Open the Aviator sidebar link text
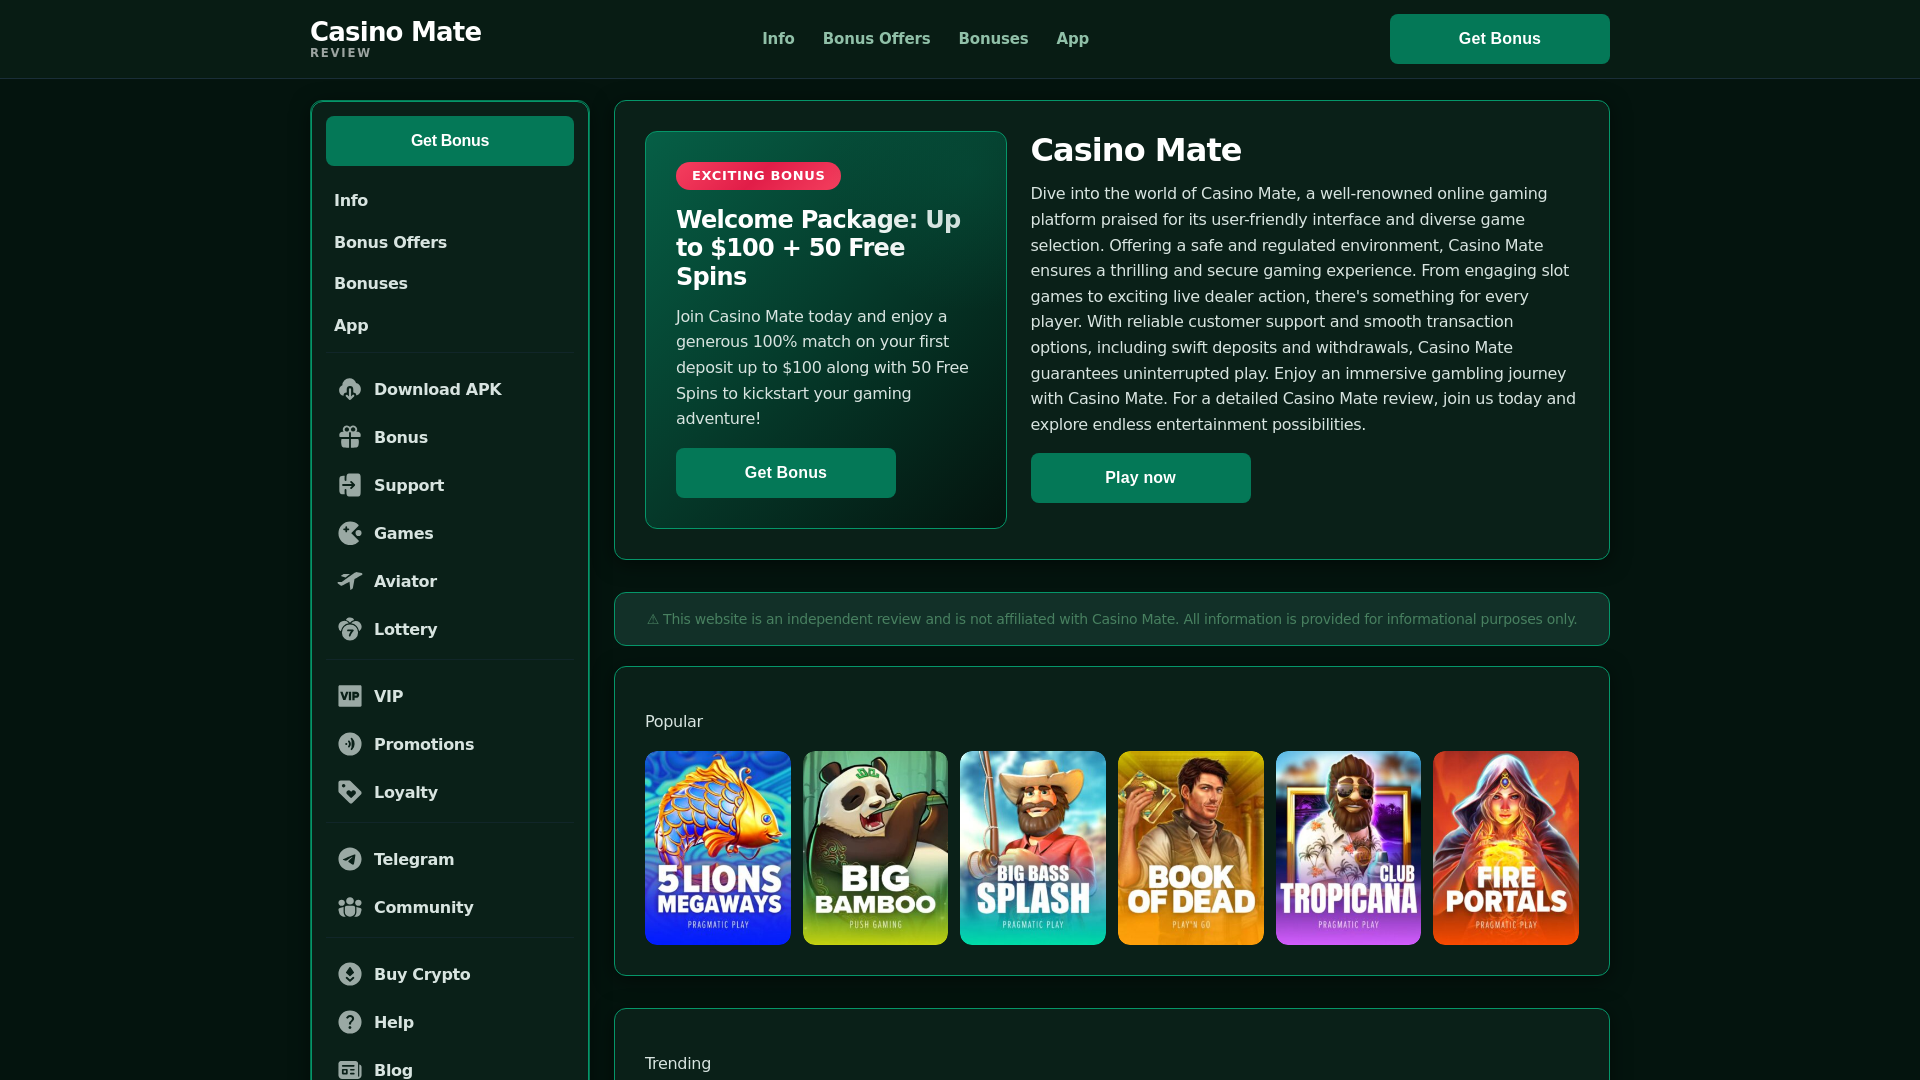Screen dimensions: 1920x1080 [x=405, y=582]
